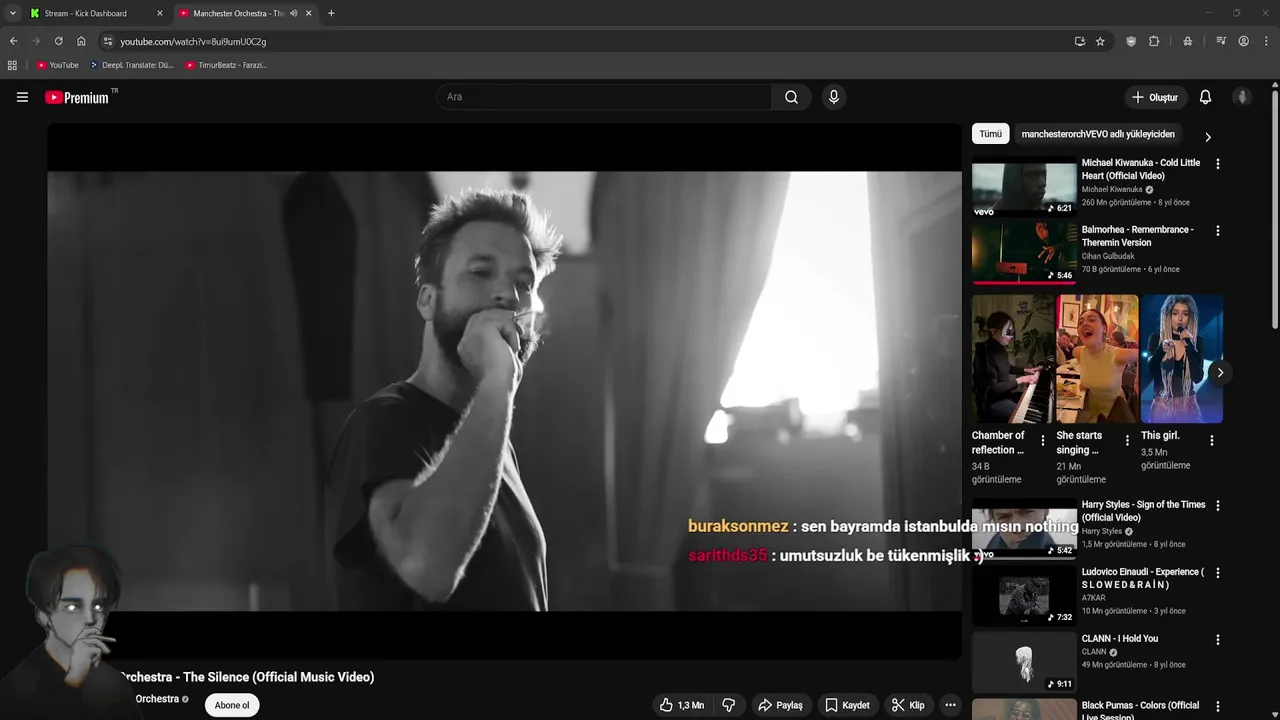The image size is (1280, 720).
Task: View site information icon in address bar
Action: tap(108, 41)
